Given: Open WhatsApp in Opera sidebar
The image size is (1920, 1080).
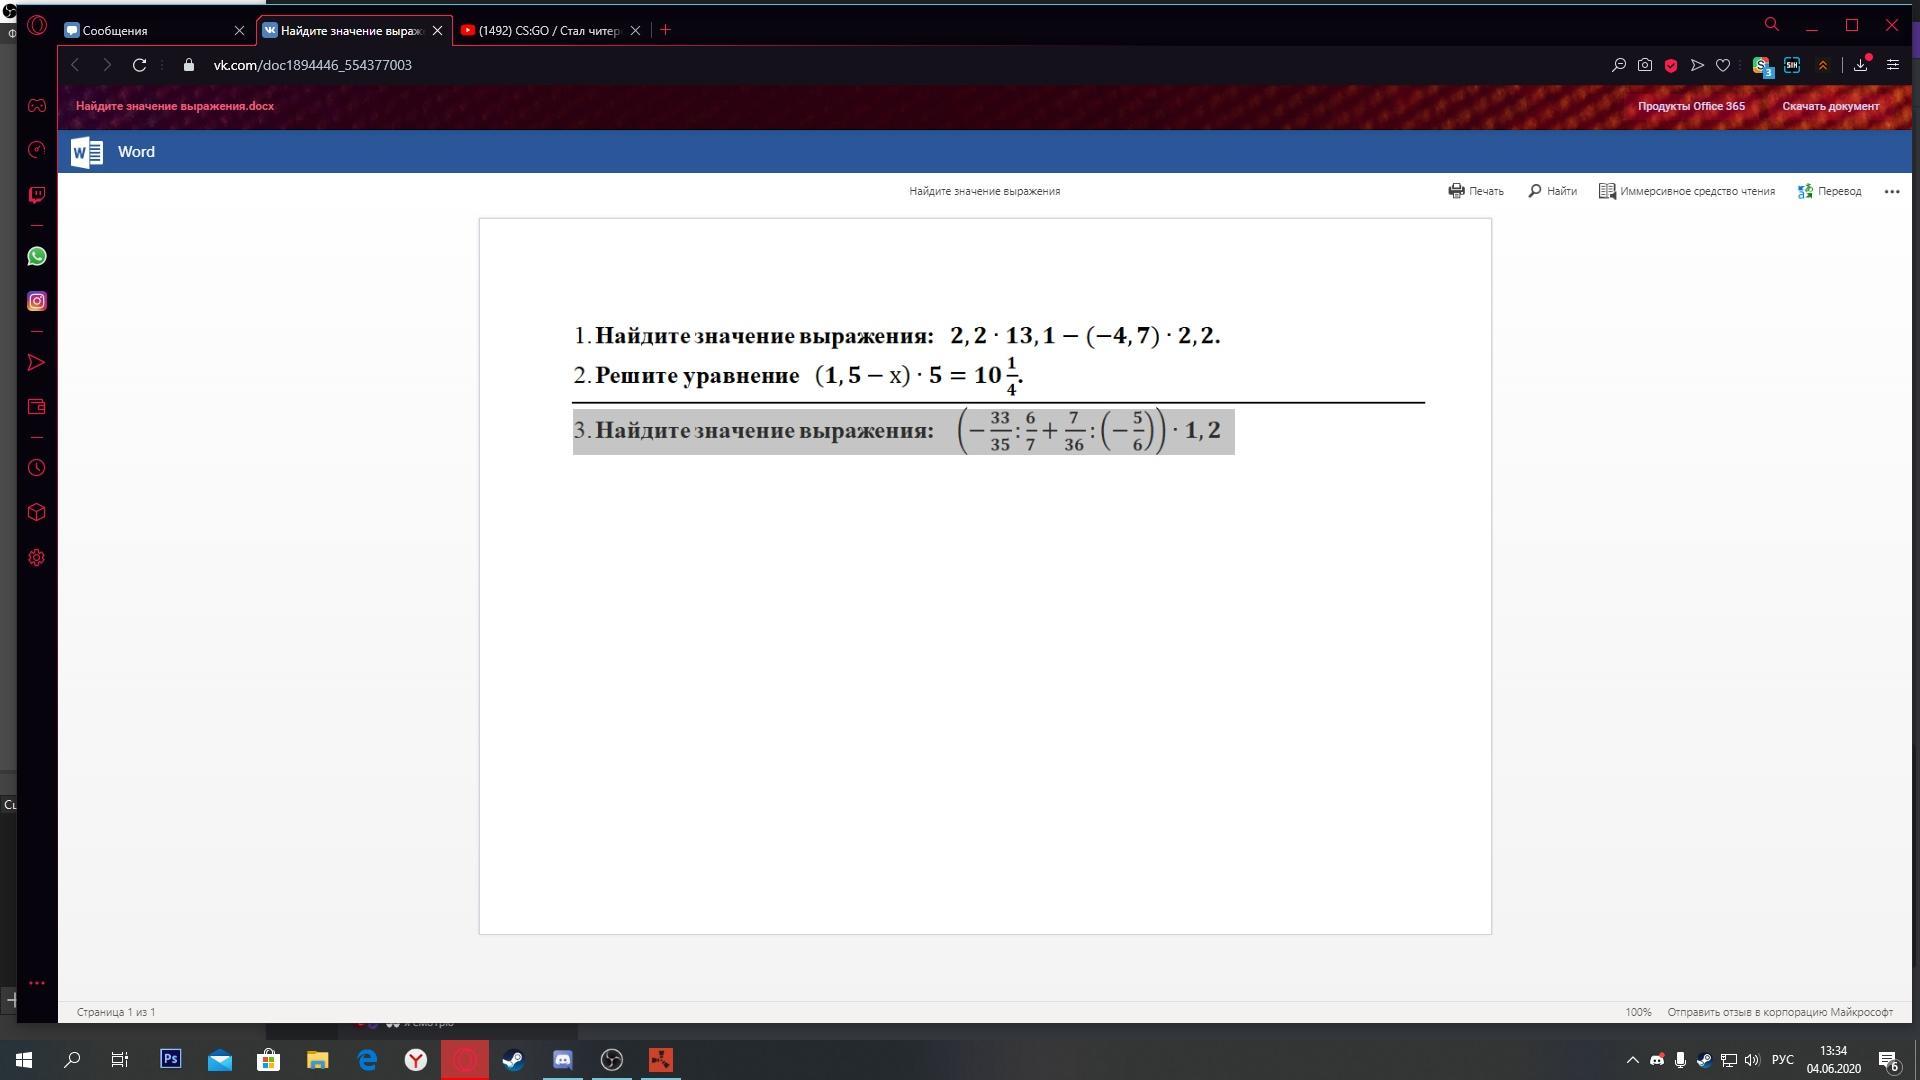Looking at the screenshot, I should pos(37,257).
